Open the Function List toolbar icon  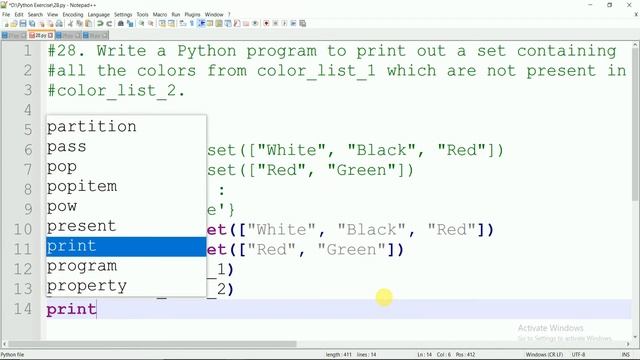237,24
